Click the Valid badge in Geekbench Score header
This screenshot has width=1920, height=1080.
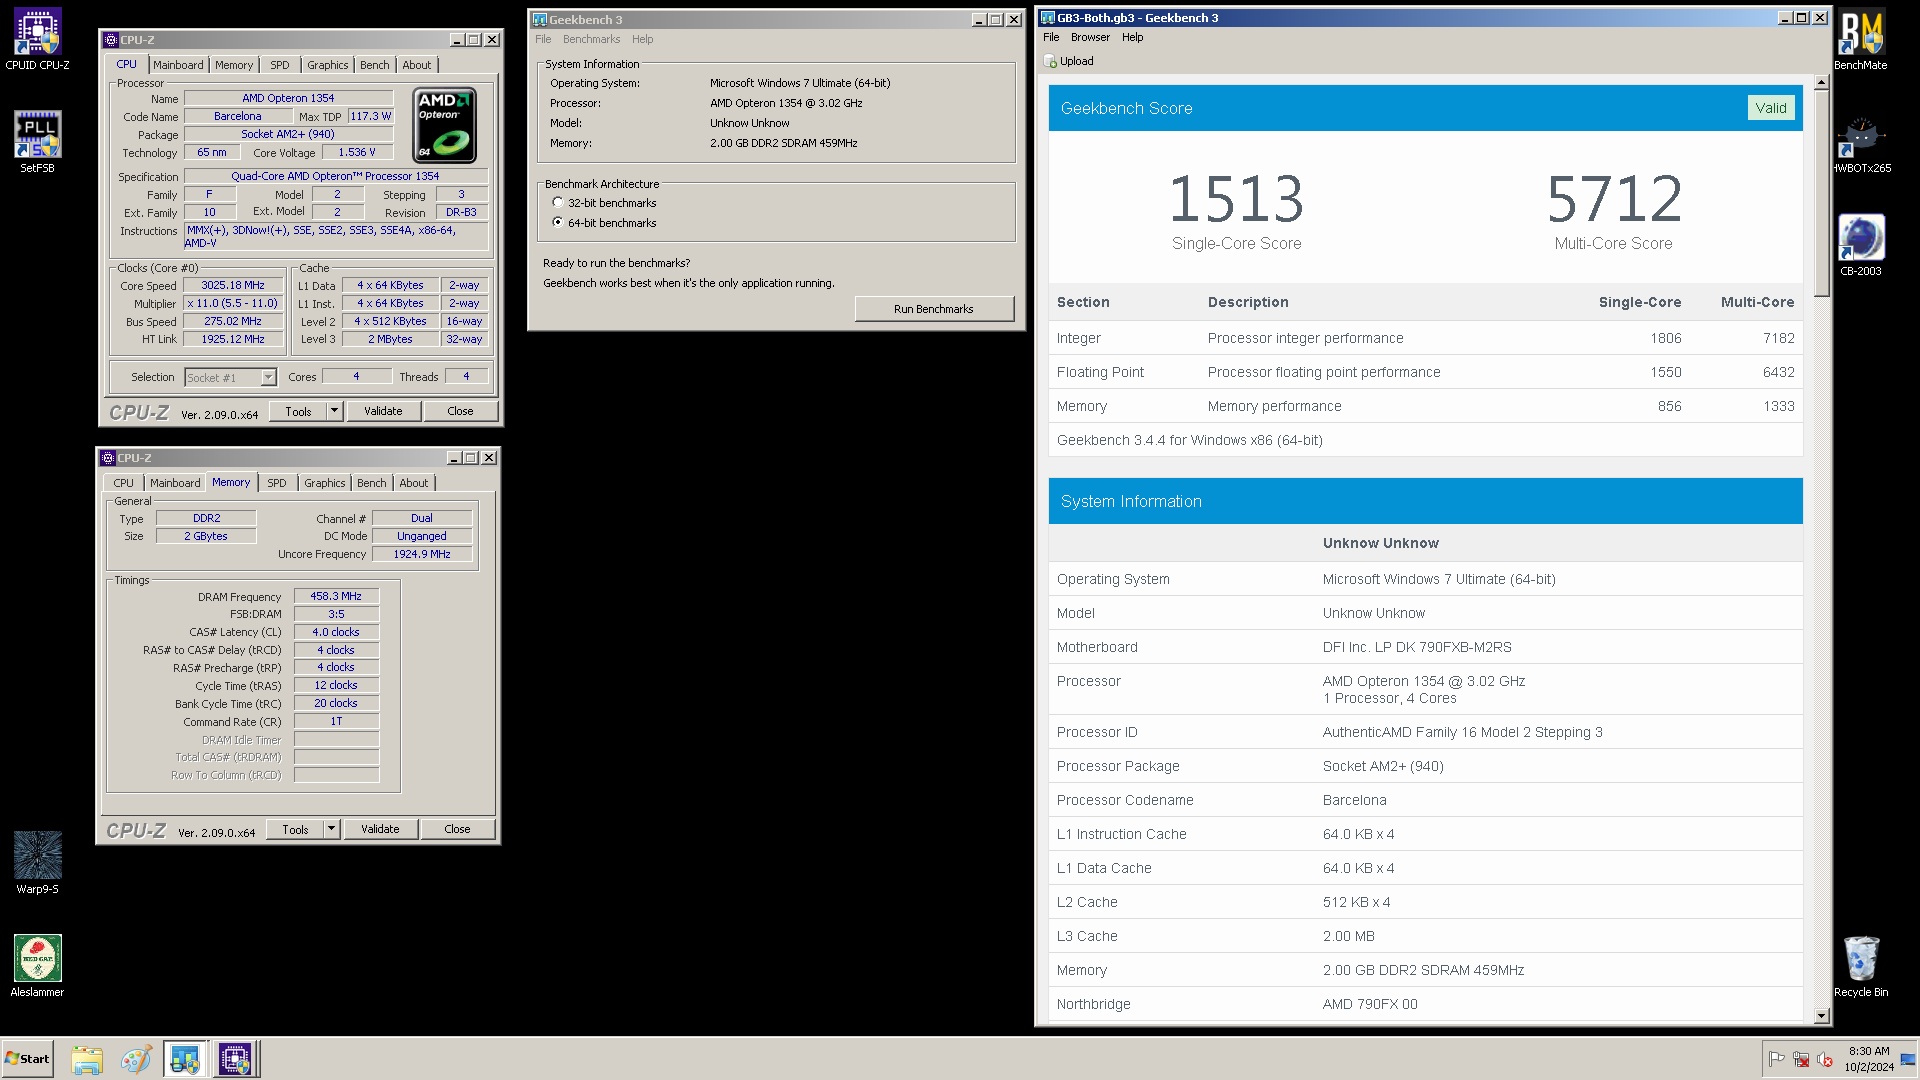coord(1770,108)
